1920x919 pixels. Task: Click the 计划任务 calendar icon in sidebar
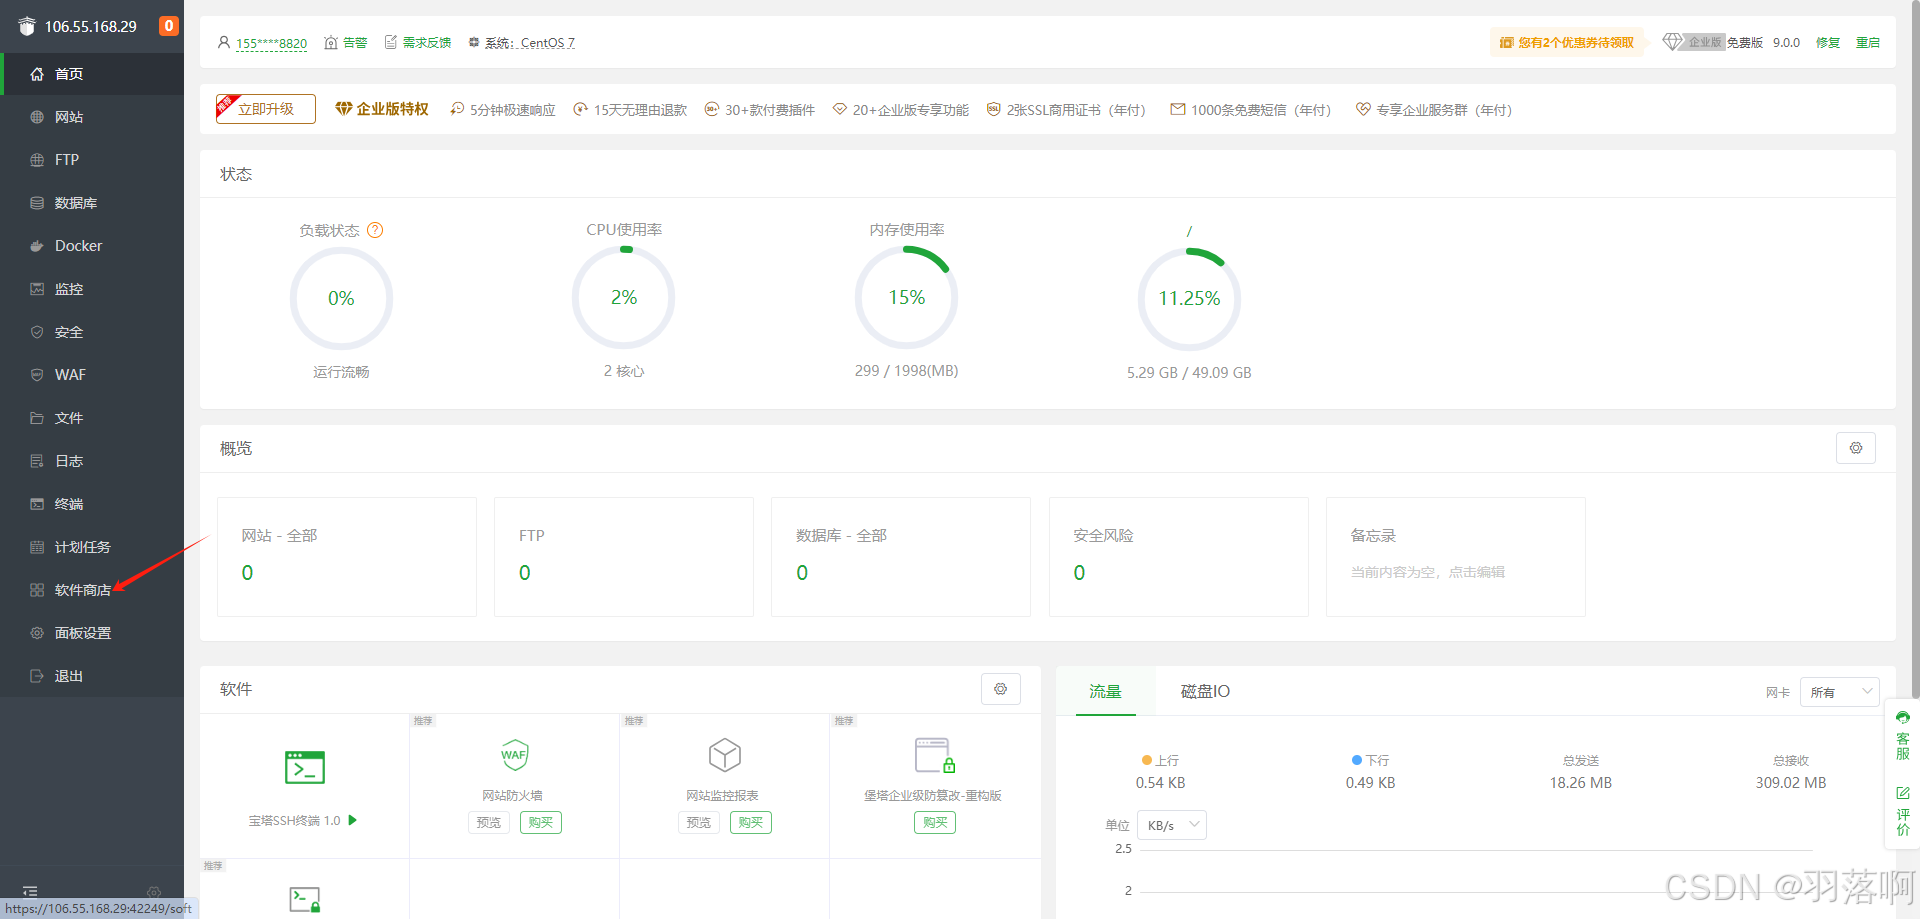37,547
